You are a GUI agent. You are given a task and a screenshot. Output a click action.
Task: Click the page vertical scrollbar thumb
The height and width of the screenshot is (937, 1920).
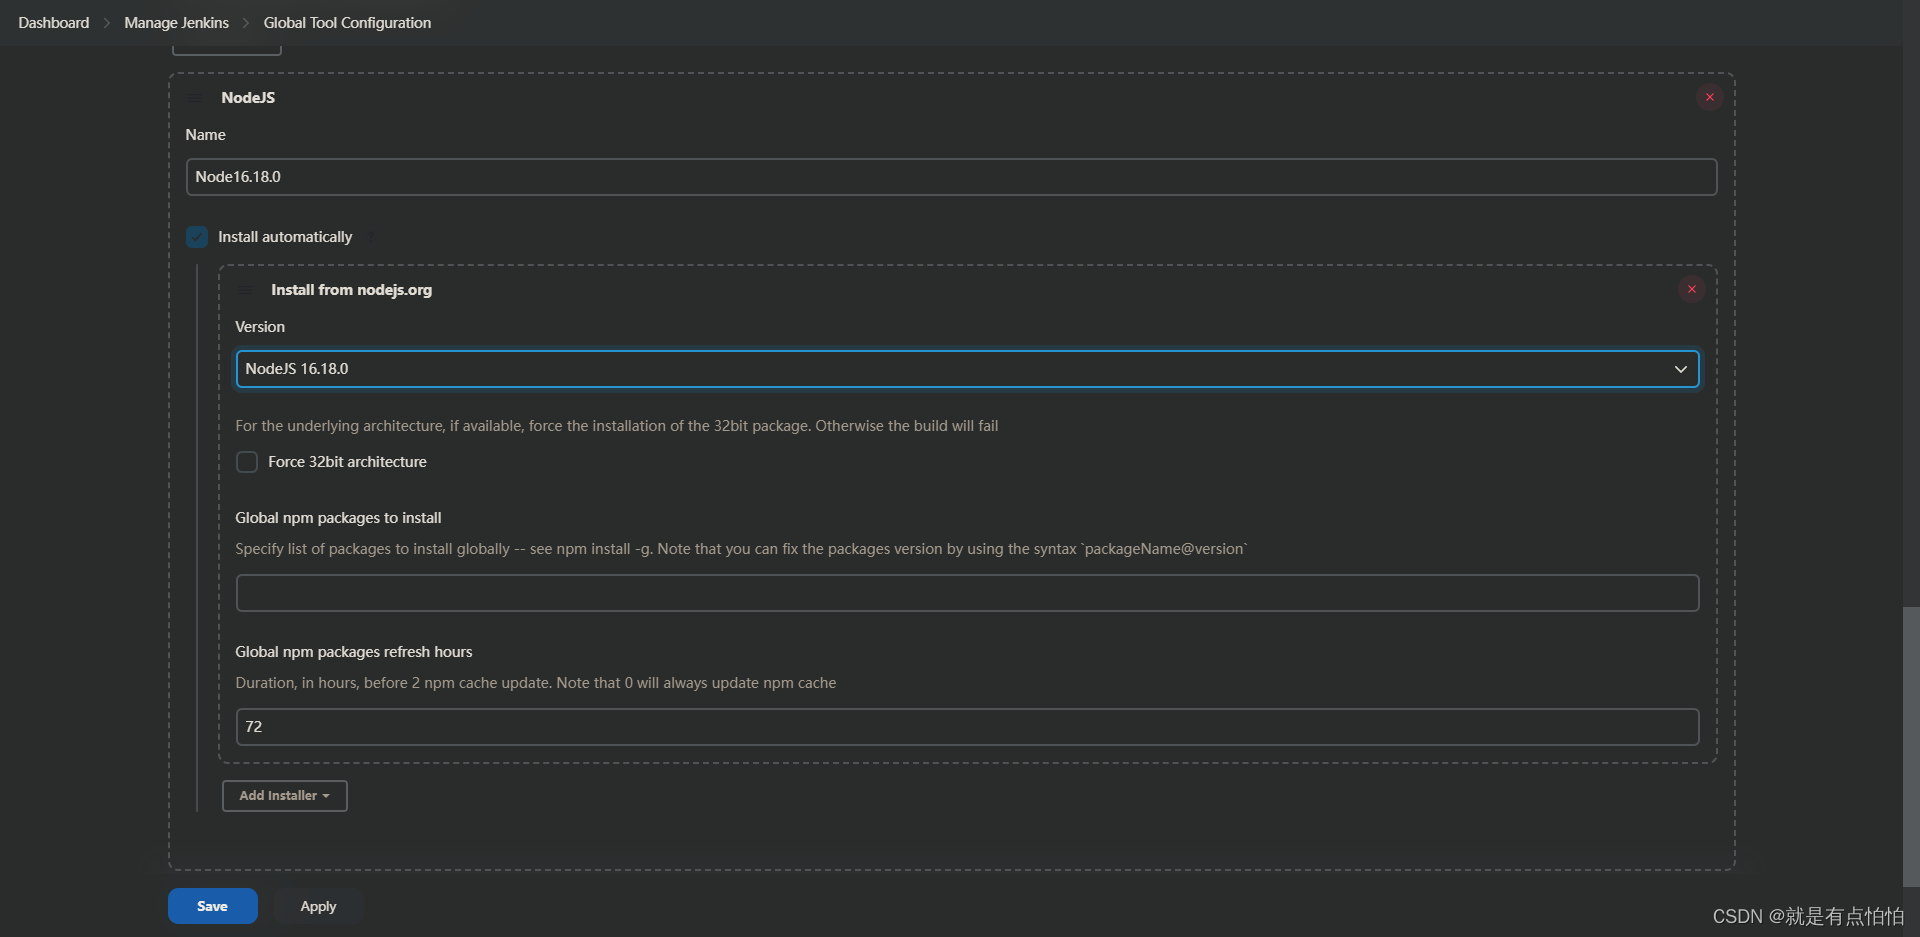pos(1911,746)
